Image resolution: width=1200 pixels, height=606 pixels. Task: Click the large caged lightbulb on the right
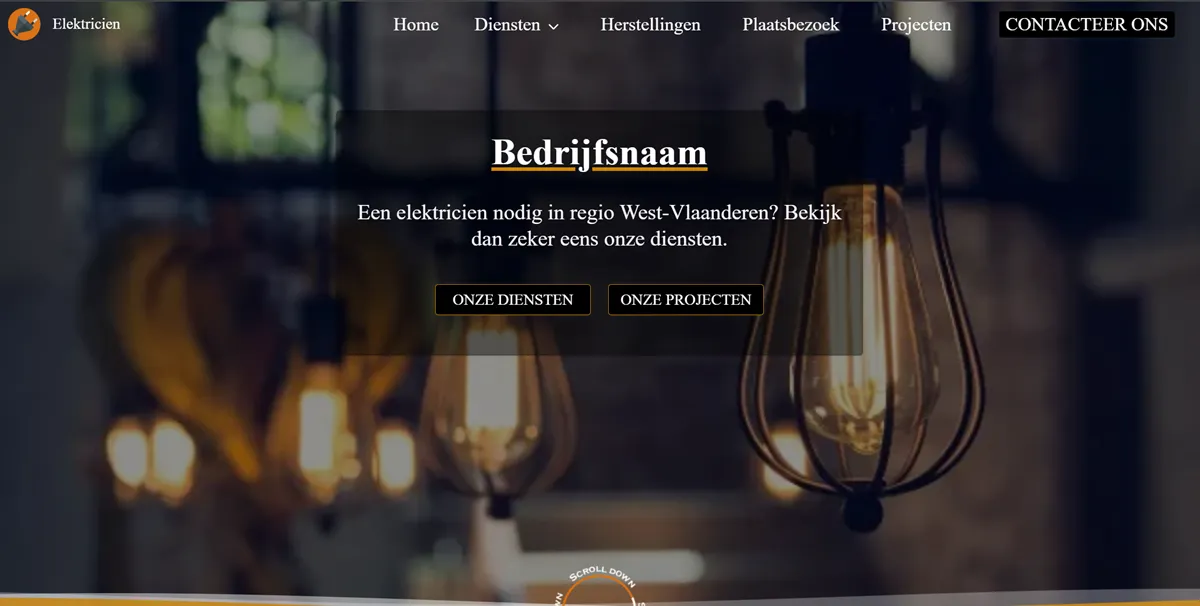pos(862,330)
